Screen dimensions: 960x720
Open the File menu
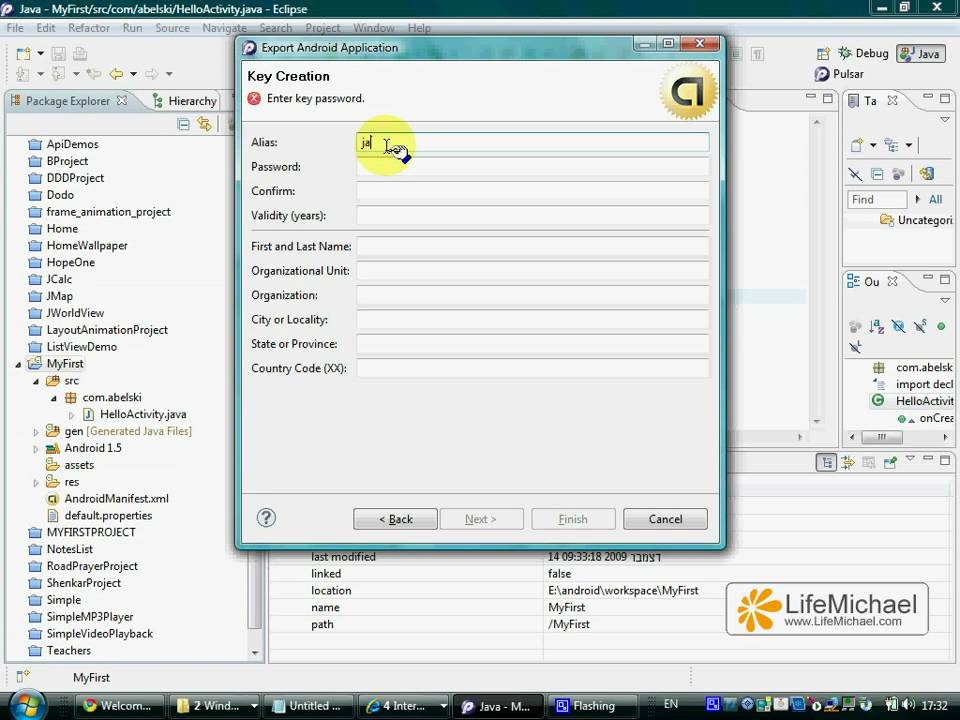[x=15, y=28]
